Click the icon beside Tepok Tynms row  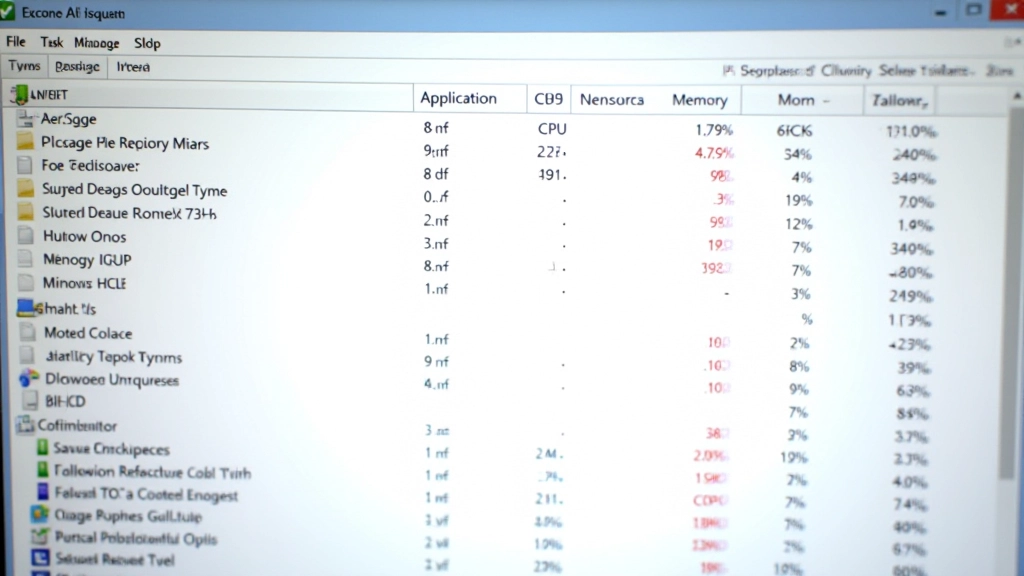click(x=27, y=356)
